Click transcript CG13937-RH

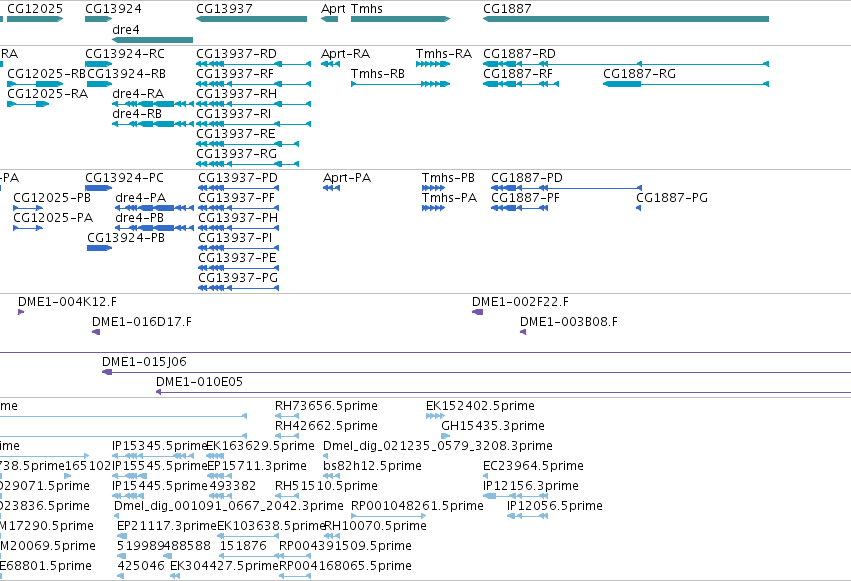point(253,104)
